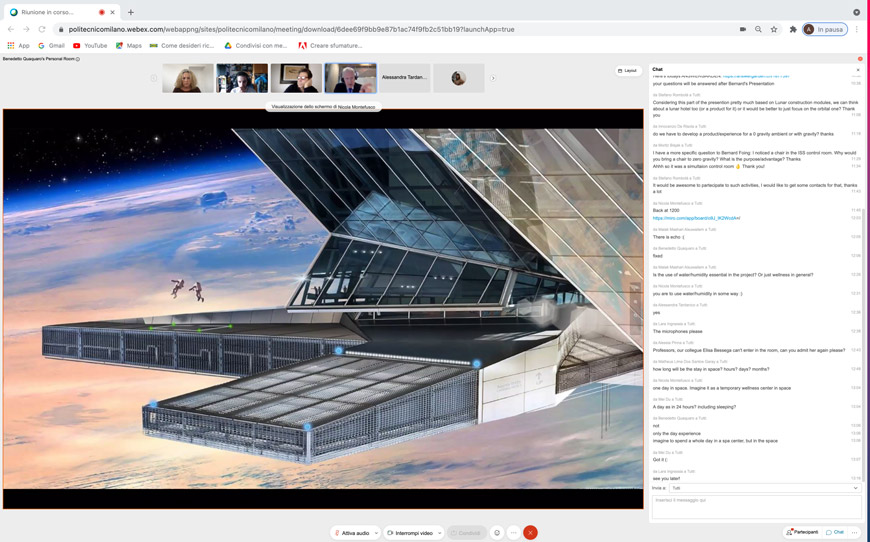Click the chat message input field
The height and width of the screenshot is (542, 870).
(x=755, y=507)
